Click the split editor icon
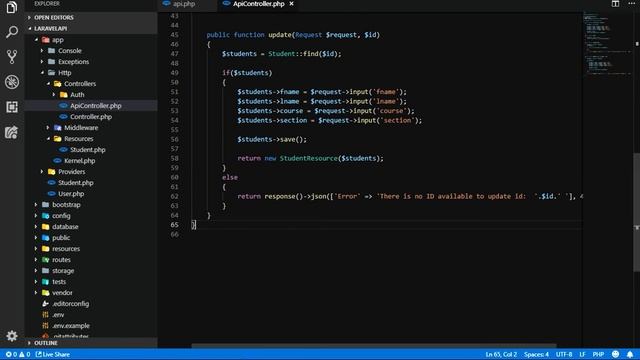 (615, 4)
